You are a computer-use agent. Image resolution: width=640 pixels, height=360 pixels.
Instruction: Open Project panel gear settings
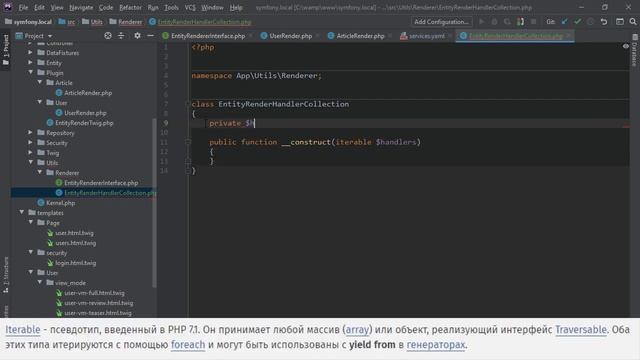(137, 36)
